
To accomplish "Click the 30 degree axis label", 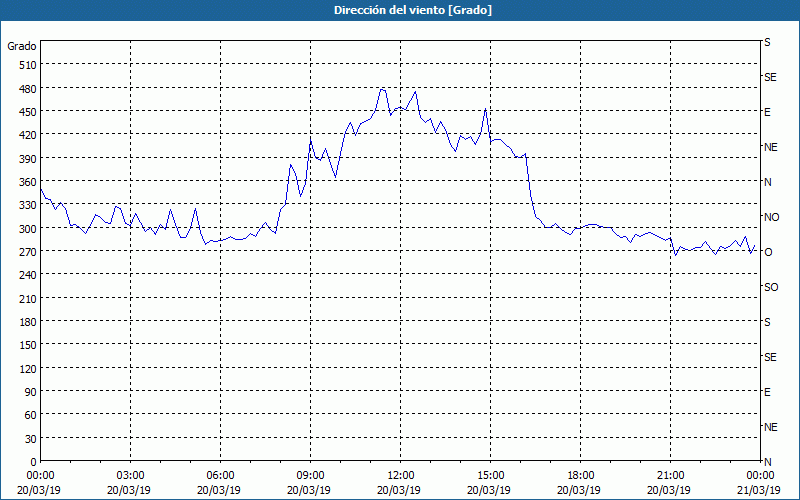I will (31, 439).
